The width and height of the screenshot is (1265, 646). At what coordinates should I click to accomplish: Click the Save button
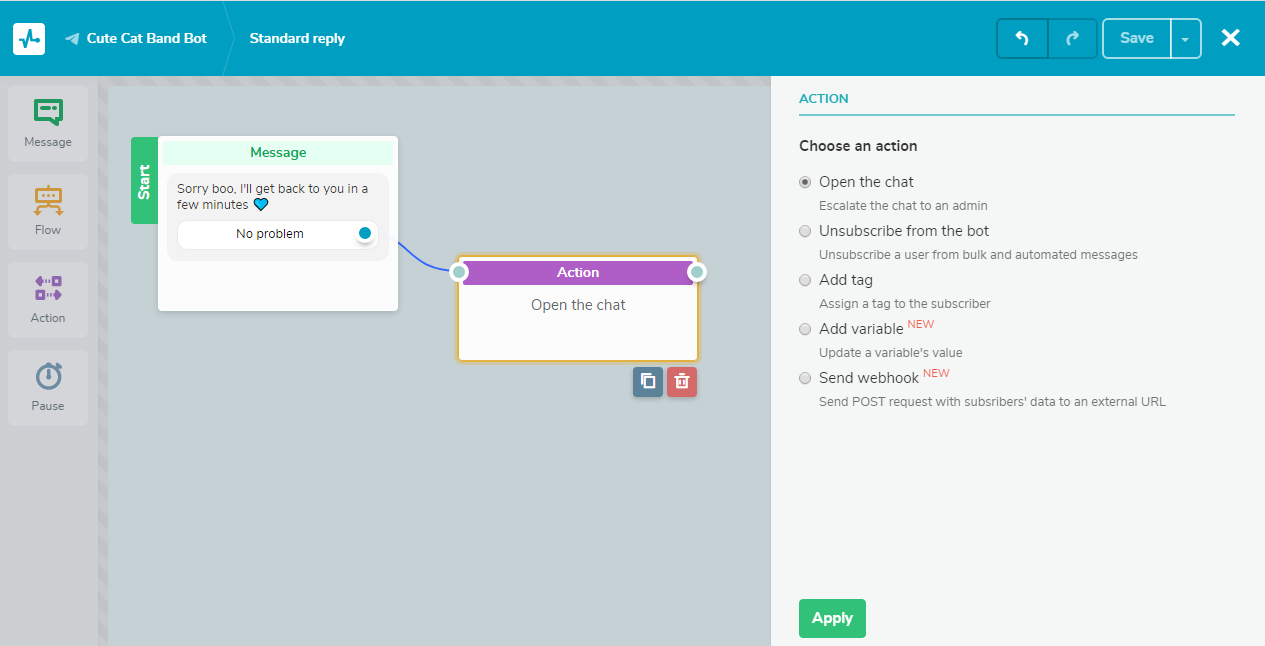[x=1136, y=38]
